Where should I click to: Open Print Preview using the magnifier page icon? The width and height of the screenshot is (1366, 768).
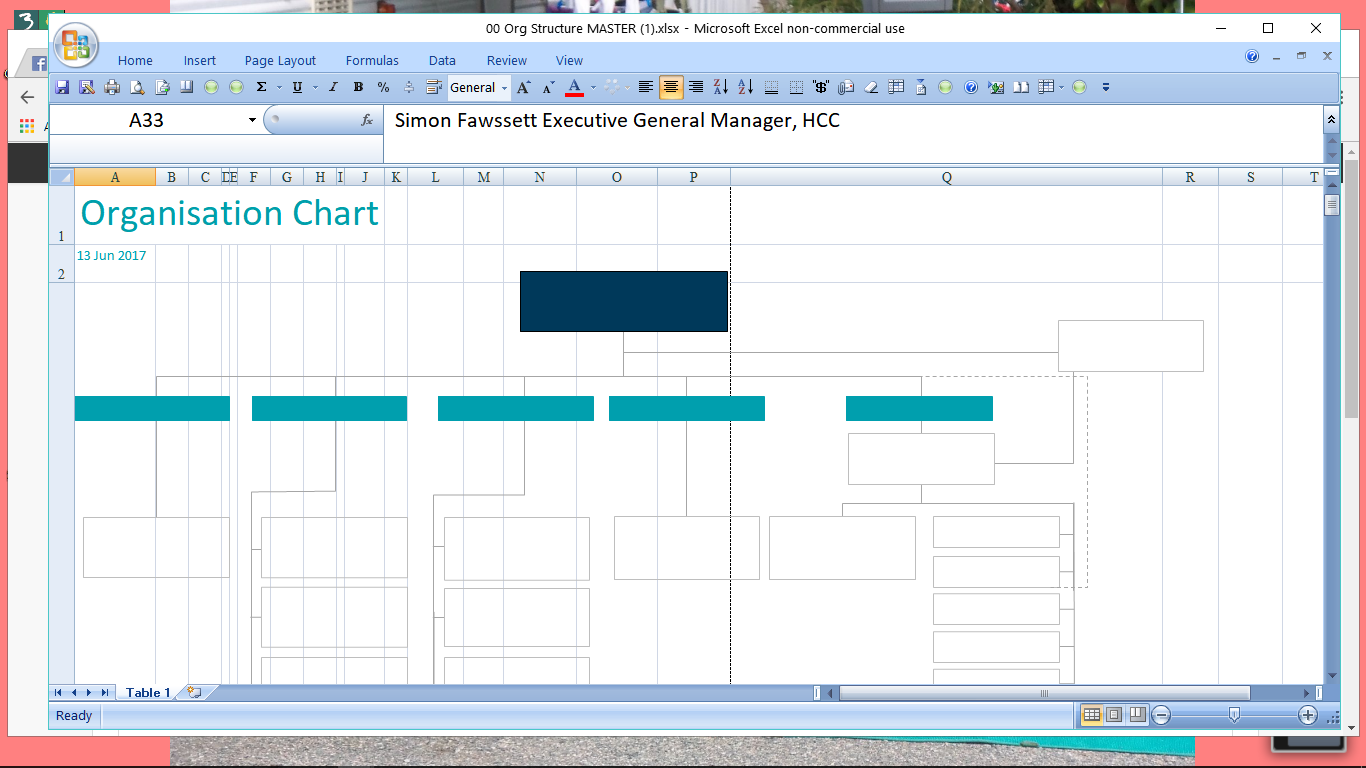137,88
